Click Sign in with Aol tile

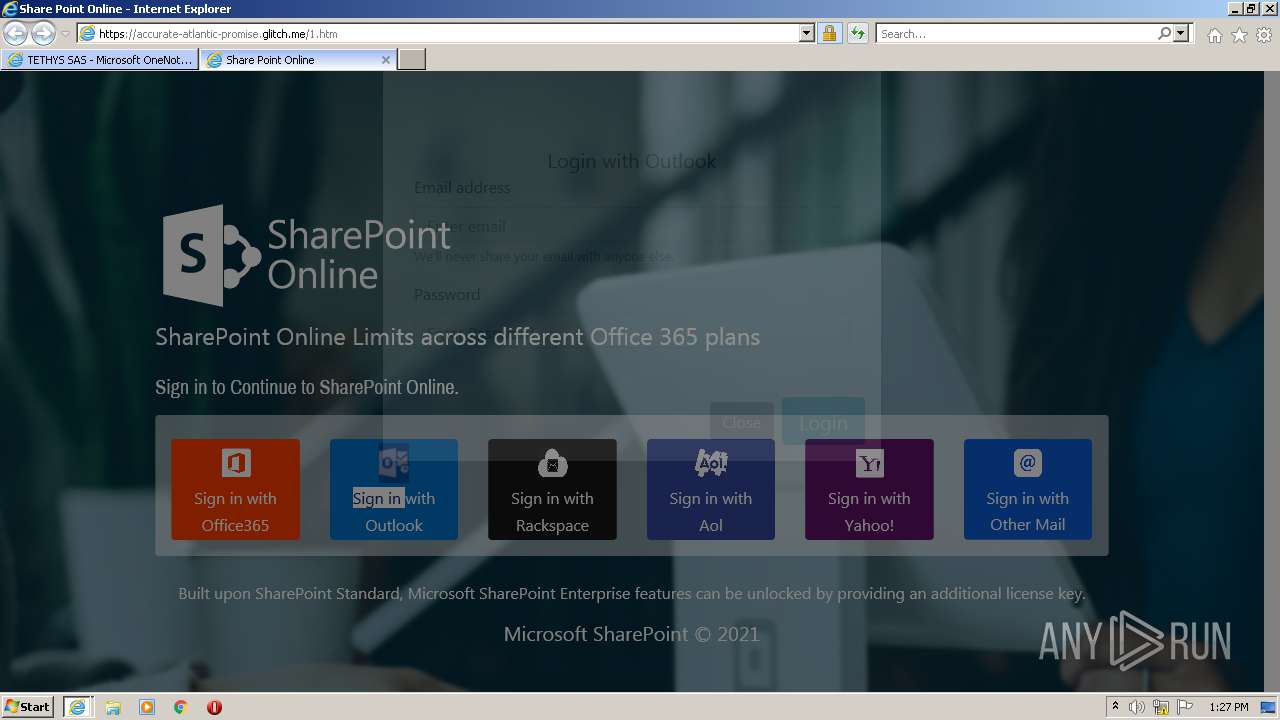coord(711,489)
